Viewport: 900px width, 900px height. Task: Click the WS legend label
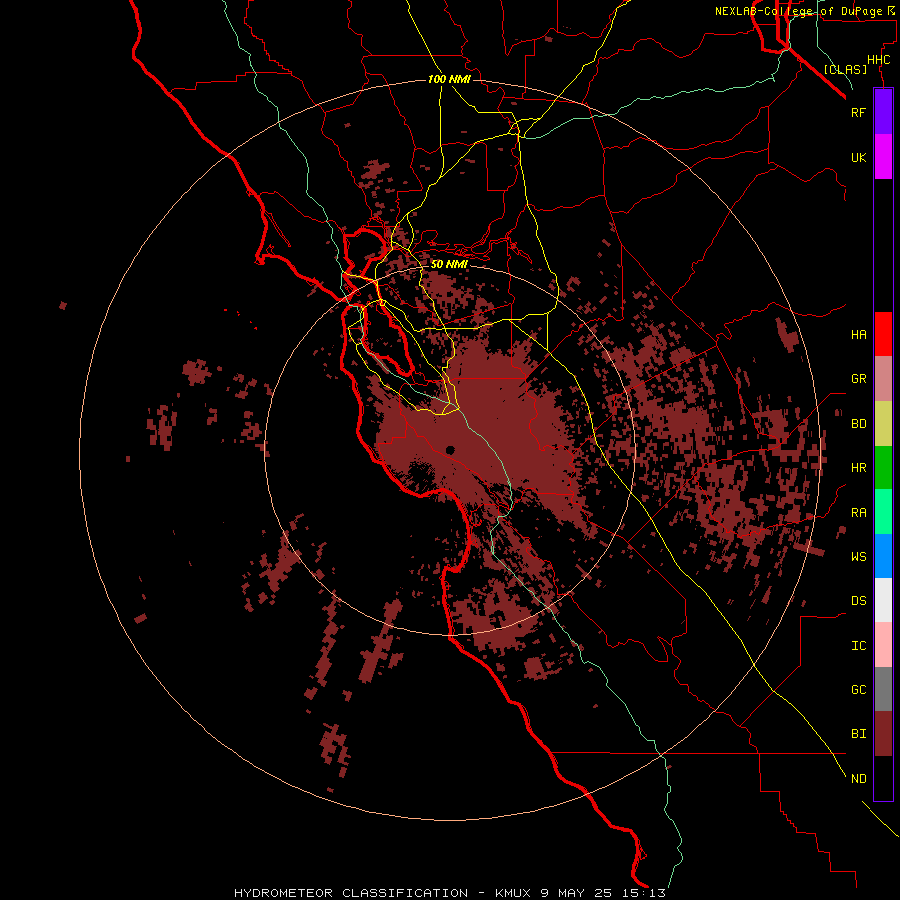pos(858,556)
